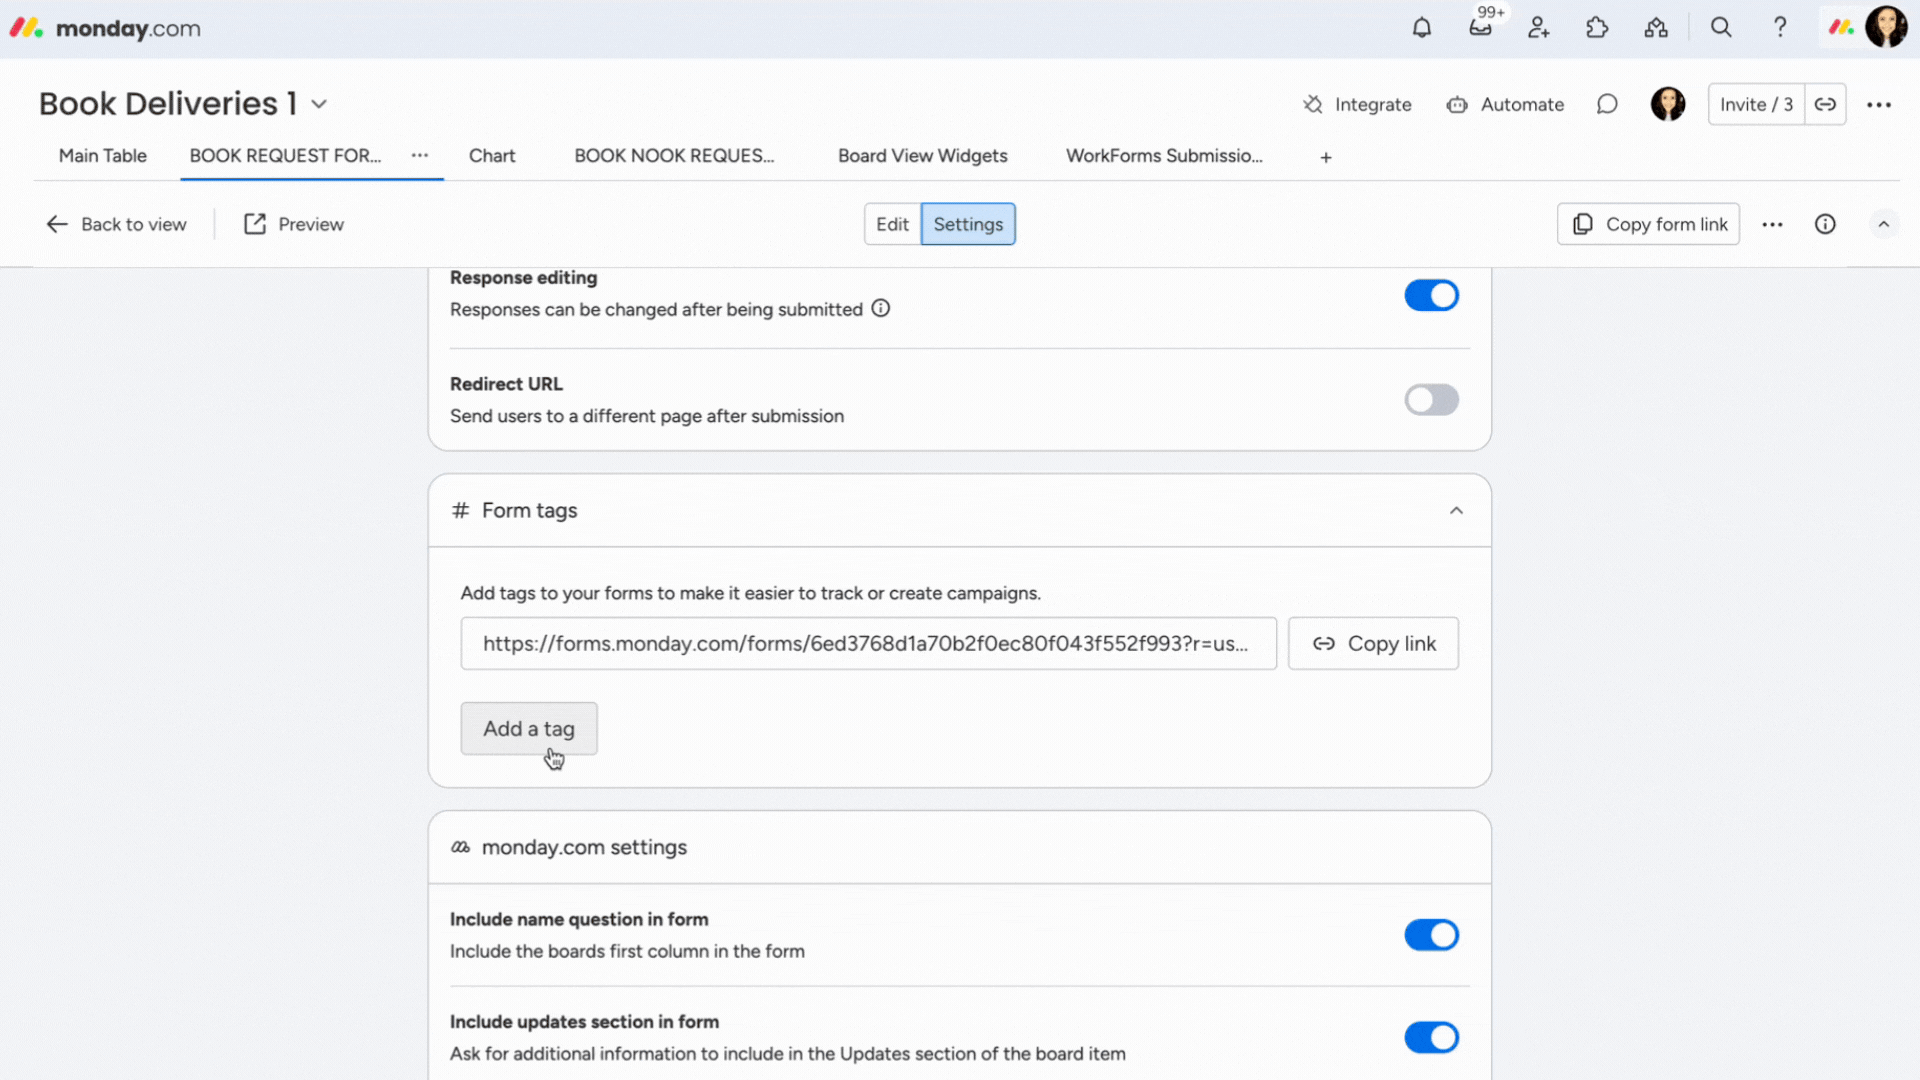Open the profile avatar in top right corner
Image resolution: width=1920 pixels, height=1080 pixels.
tap(1887, 27)
